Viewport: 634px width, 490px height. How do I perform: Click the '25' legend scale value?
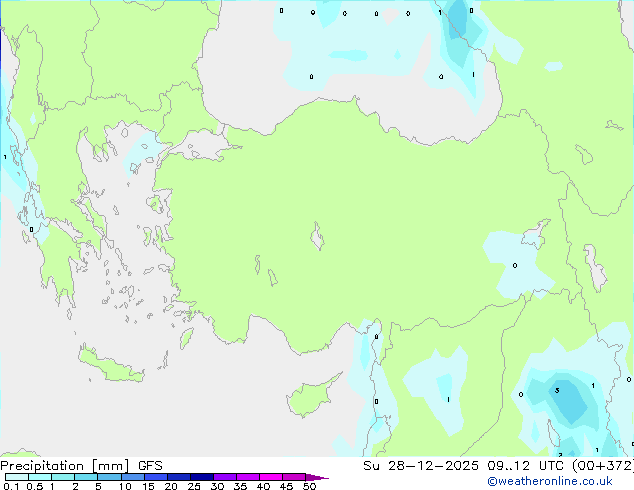(194, 486)
